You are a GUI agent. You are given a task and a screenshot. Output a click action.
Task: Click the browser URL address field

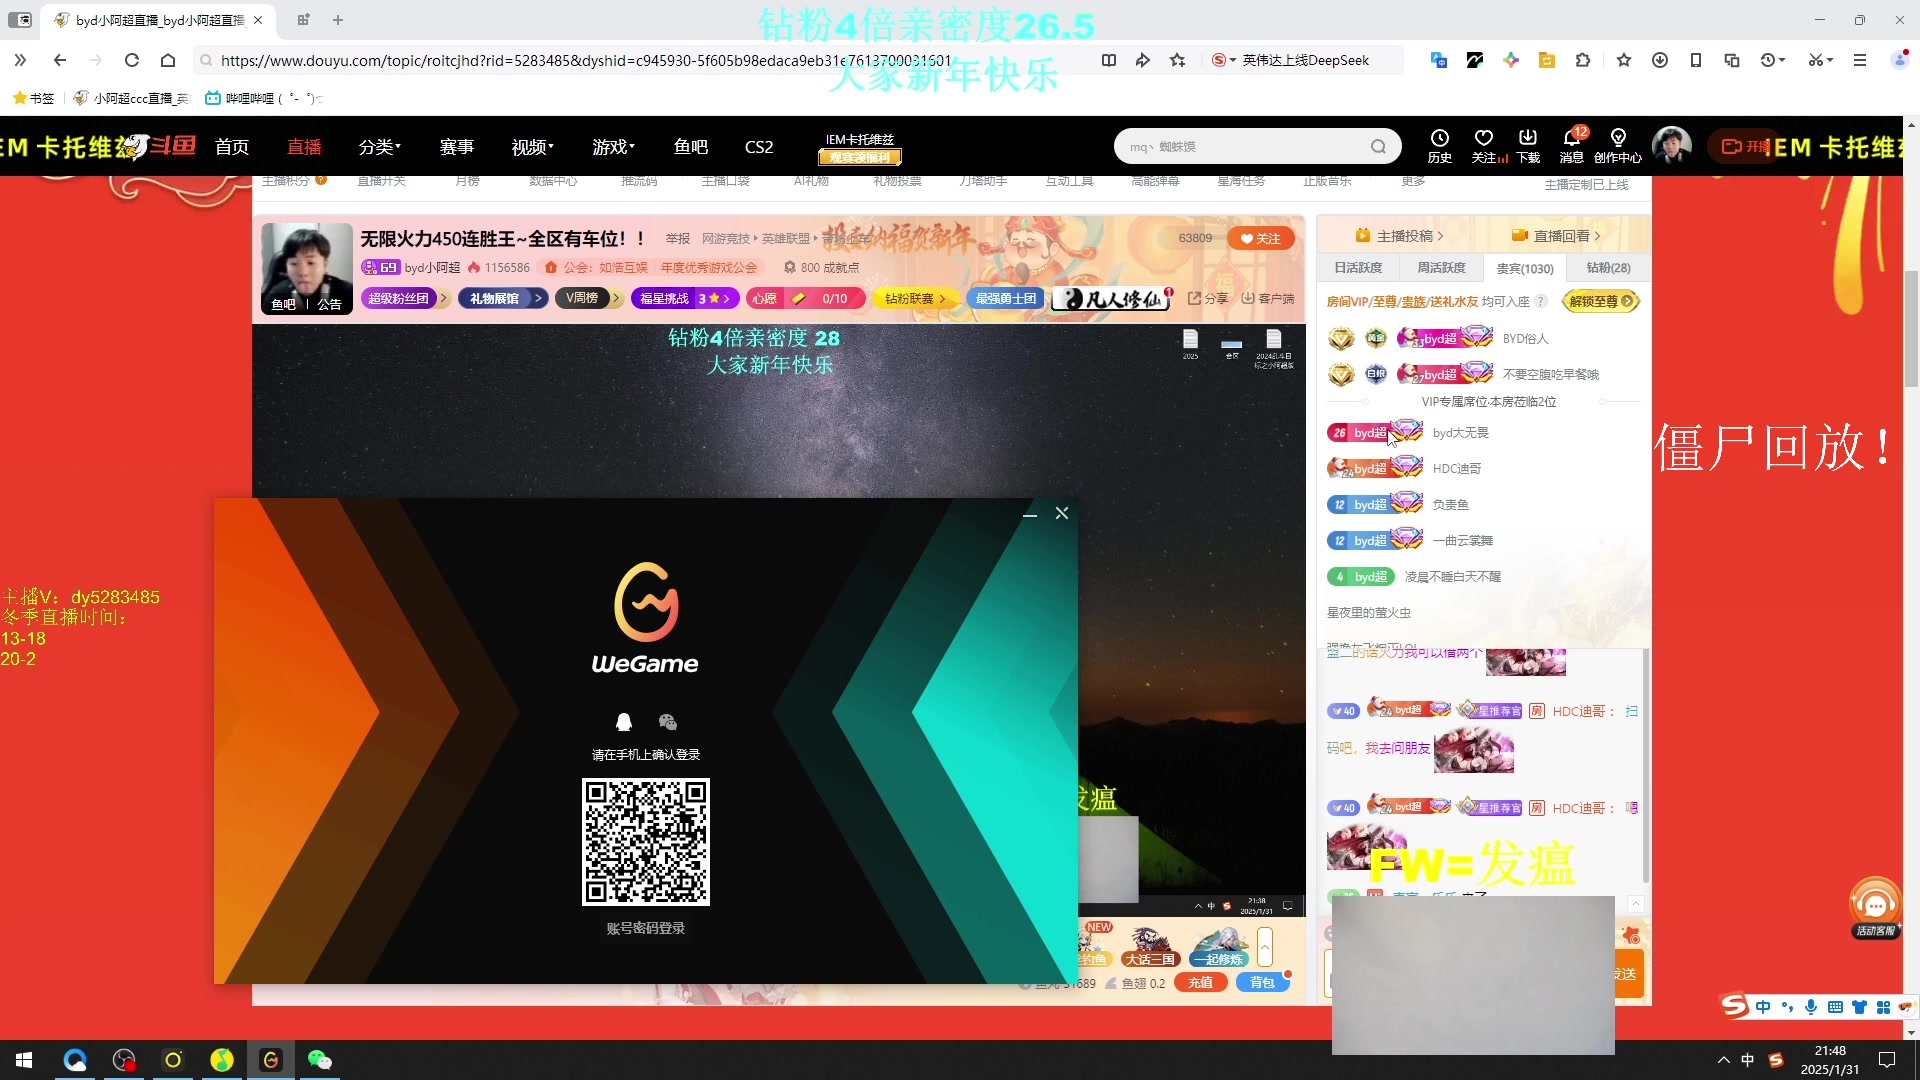tap(640, 61)
